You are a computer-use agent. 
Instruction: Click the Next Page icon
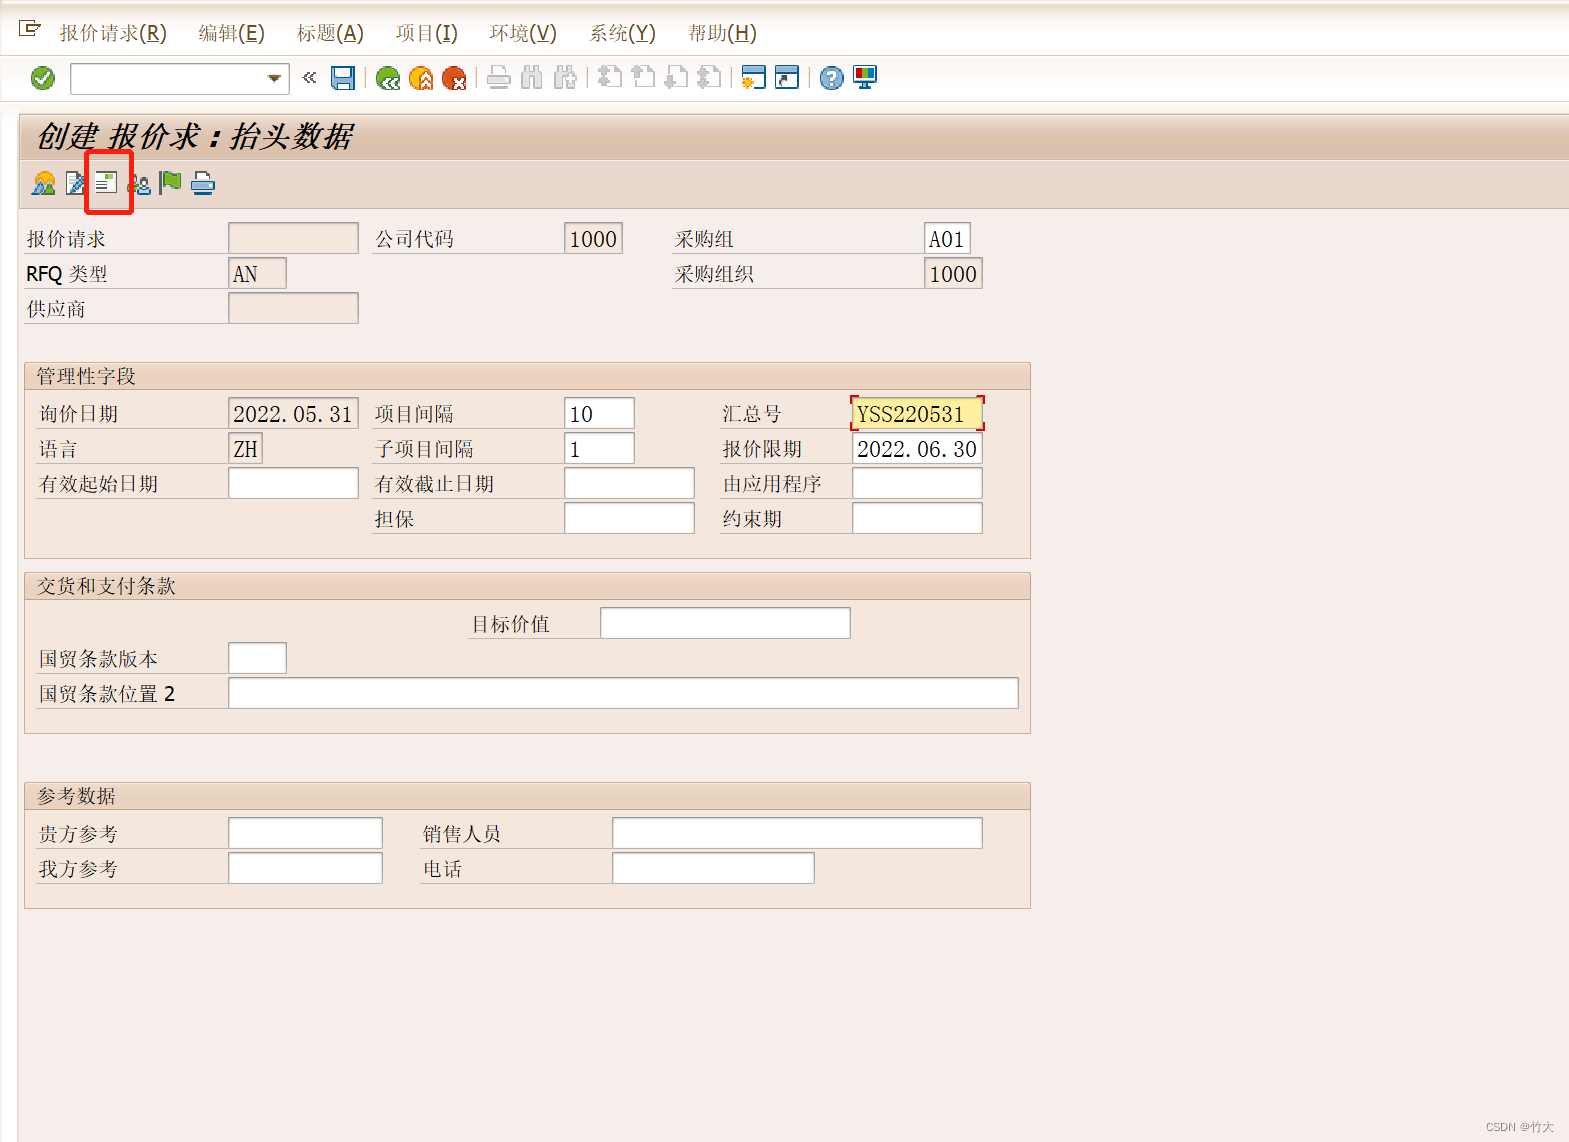tap(676, 78)
